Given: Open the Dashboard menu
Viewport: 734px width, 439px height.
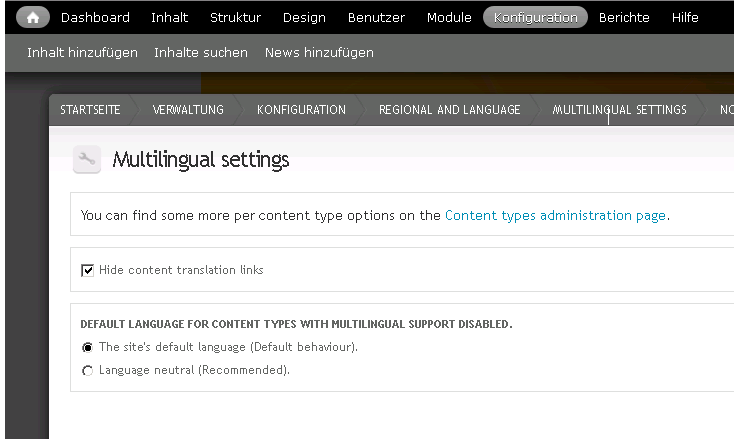Looking at the screenshot, I should [95, 17].
